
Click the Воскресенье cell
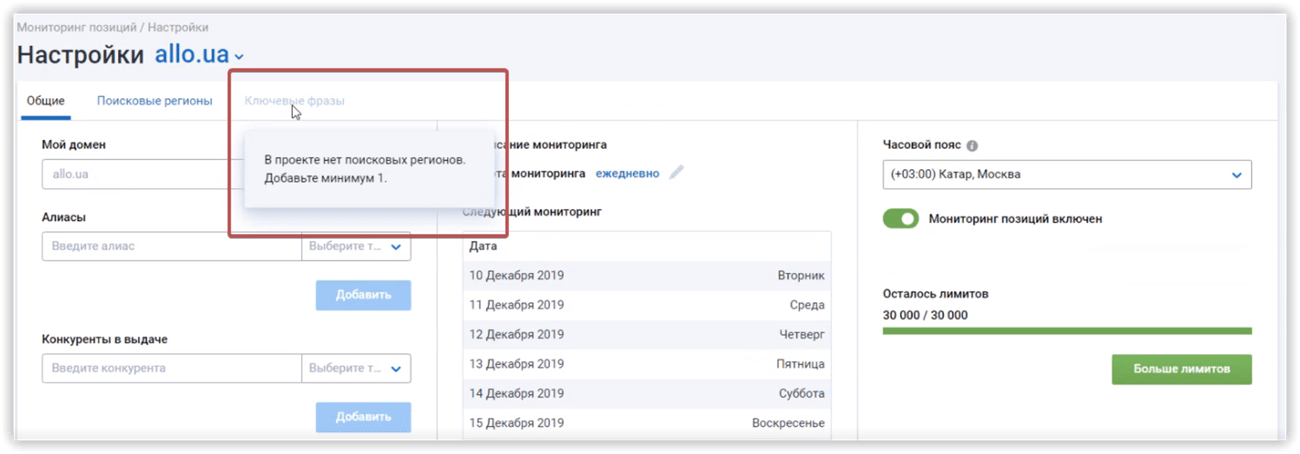pos(789,423)
